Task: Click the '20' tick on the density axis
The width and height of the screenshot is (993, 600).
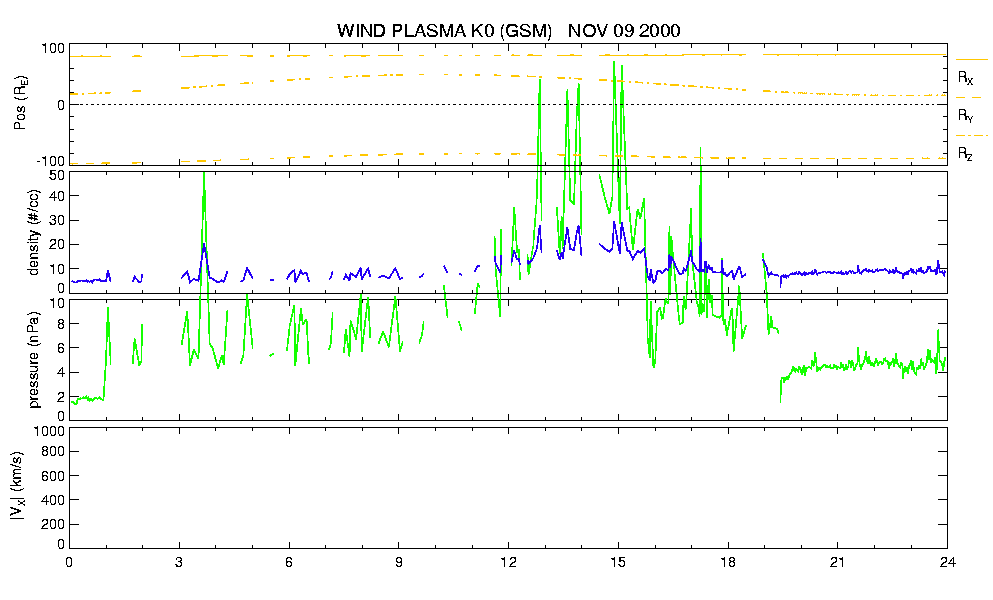Action: click(58, 245)
